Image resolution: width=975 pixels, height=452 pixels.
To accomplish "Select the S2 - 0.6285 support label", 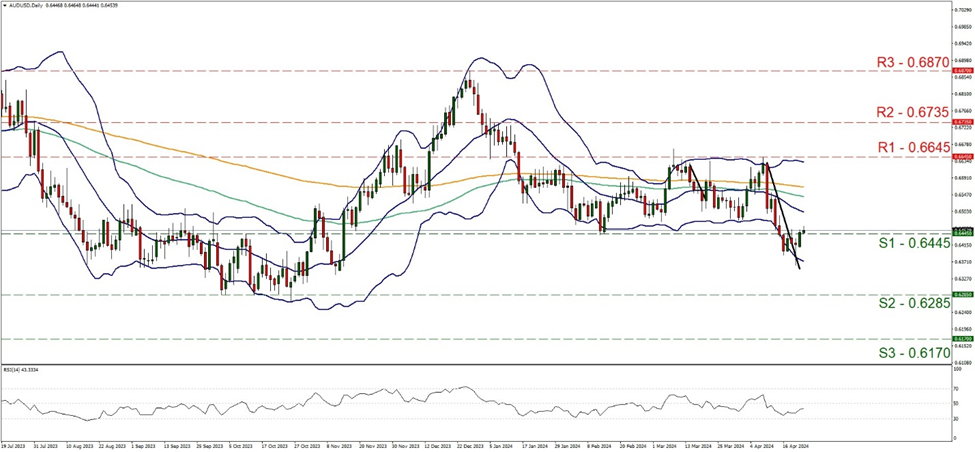I will [x=908, y=306].
